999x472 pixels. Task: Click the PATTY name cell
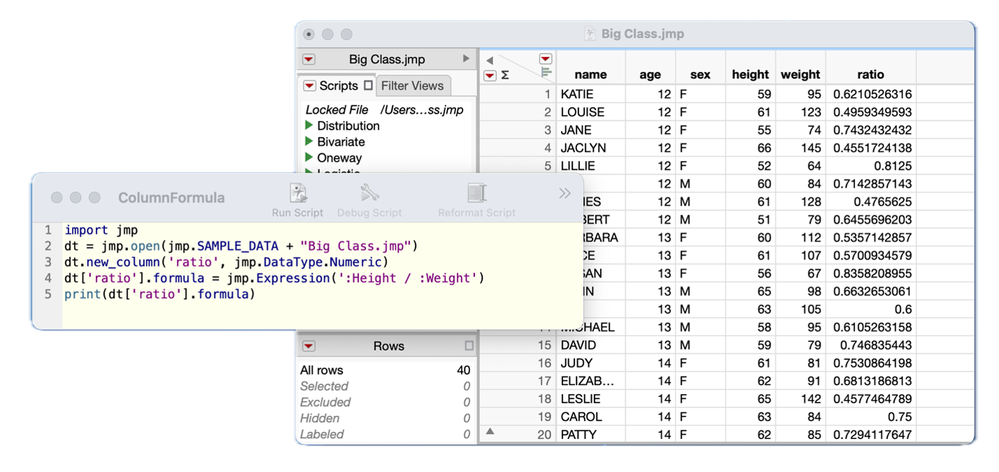click(591, 434)
